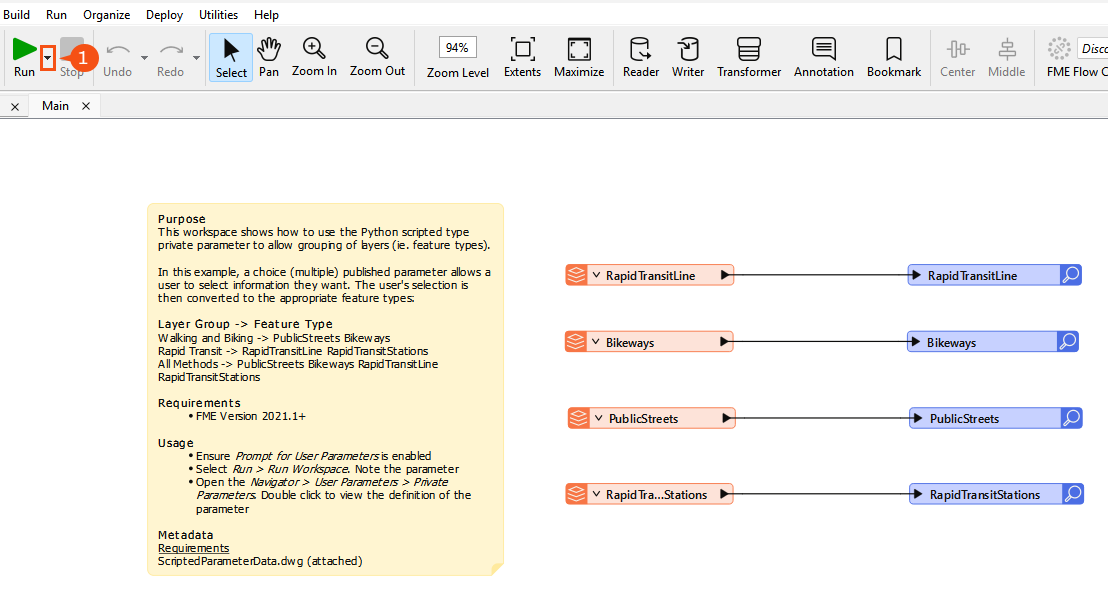
Task: Add a Reader from the toolbar
Action: pyautogui.click(x=640, y=56)
